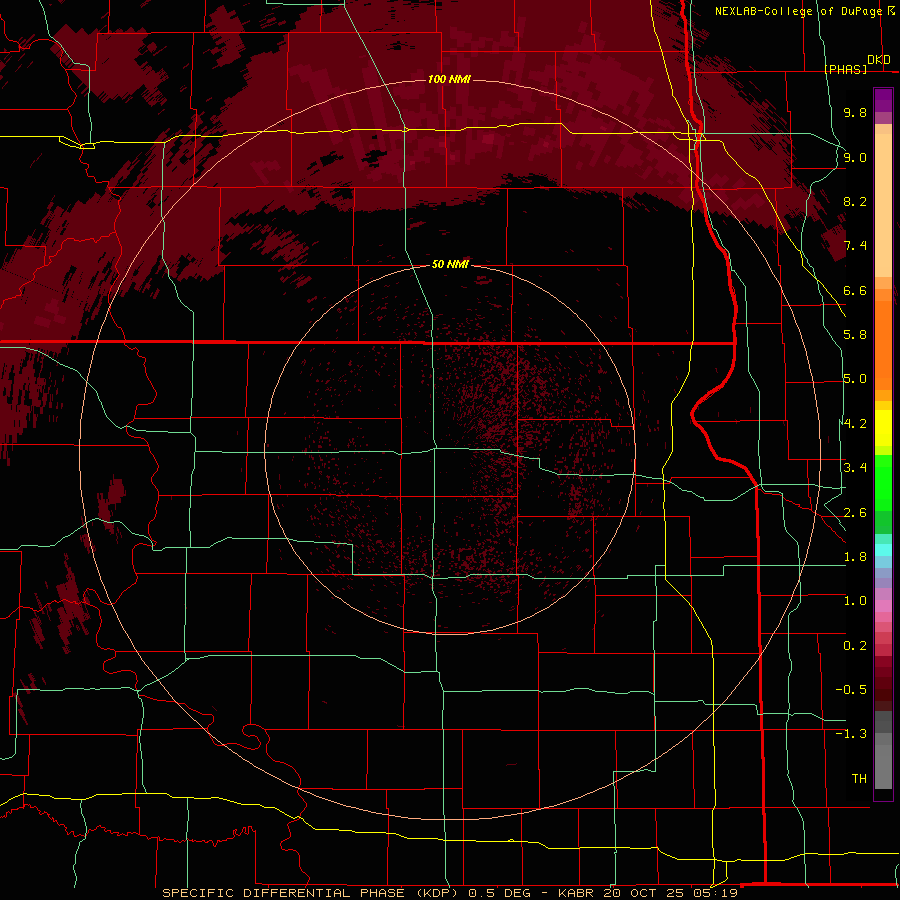Click the purple segment atop the color scale
Screen dimensions: 900x900
pyautogui.click(x=883, y=100)
